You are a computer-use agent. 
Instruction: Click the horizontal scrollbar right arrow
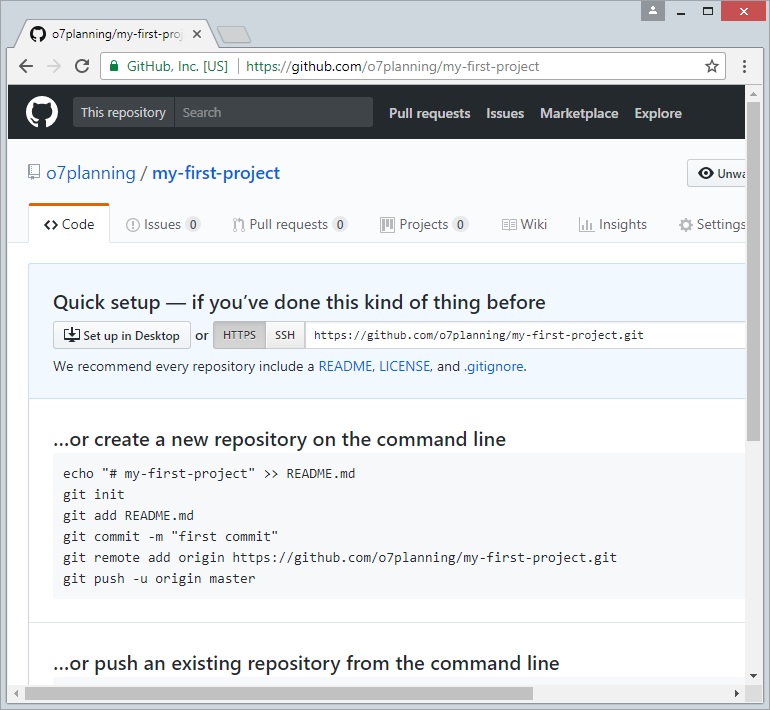click(737, 693)
